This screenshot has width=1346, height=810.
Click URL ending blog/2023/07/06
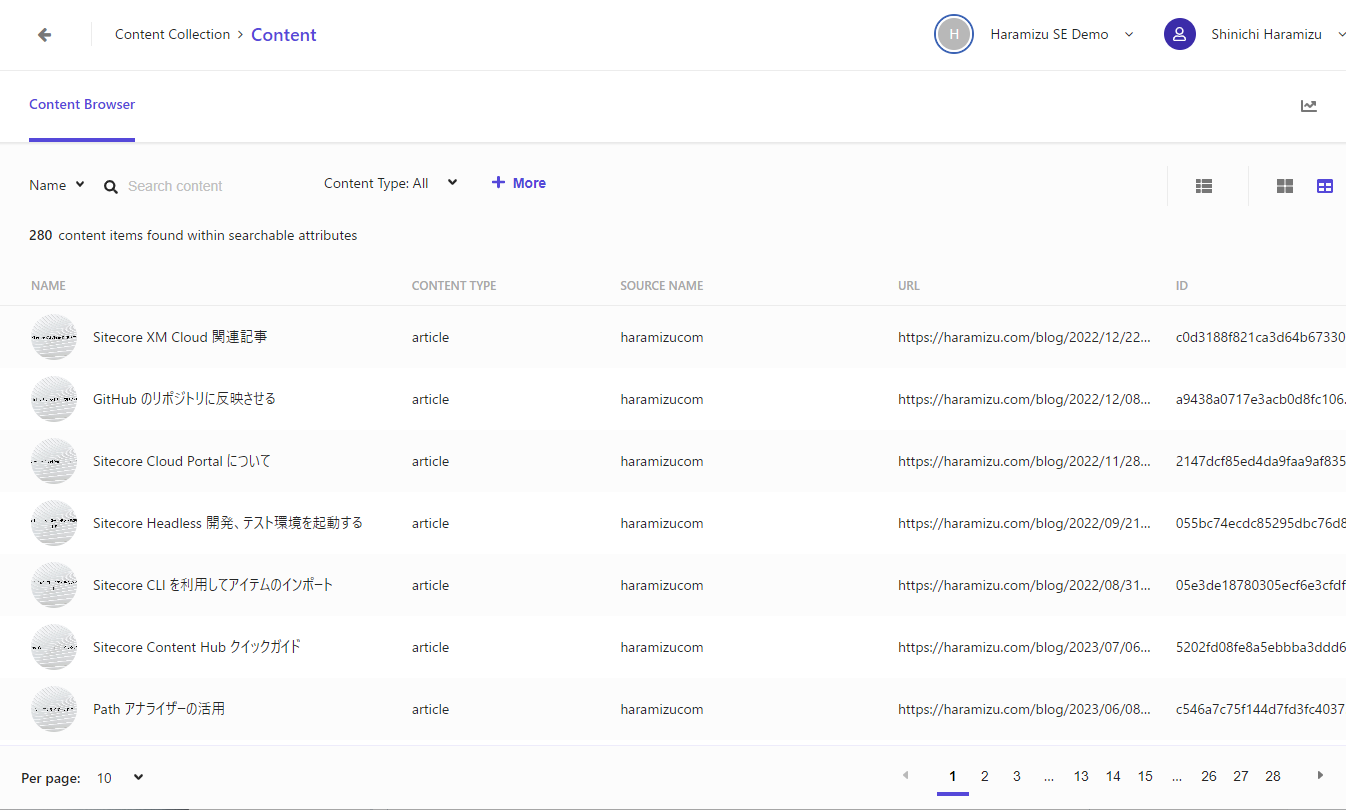(1025, 647)
